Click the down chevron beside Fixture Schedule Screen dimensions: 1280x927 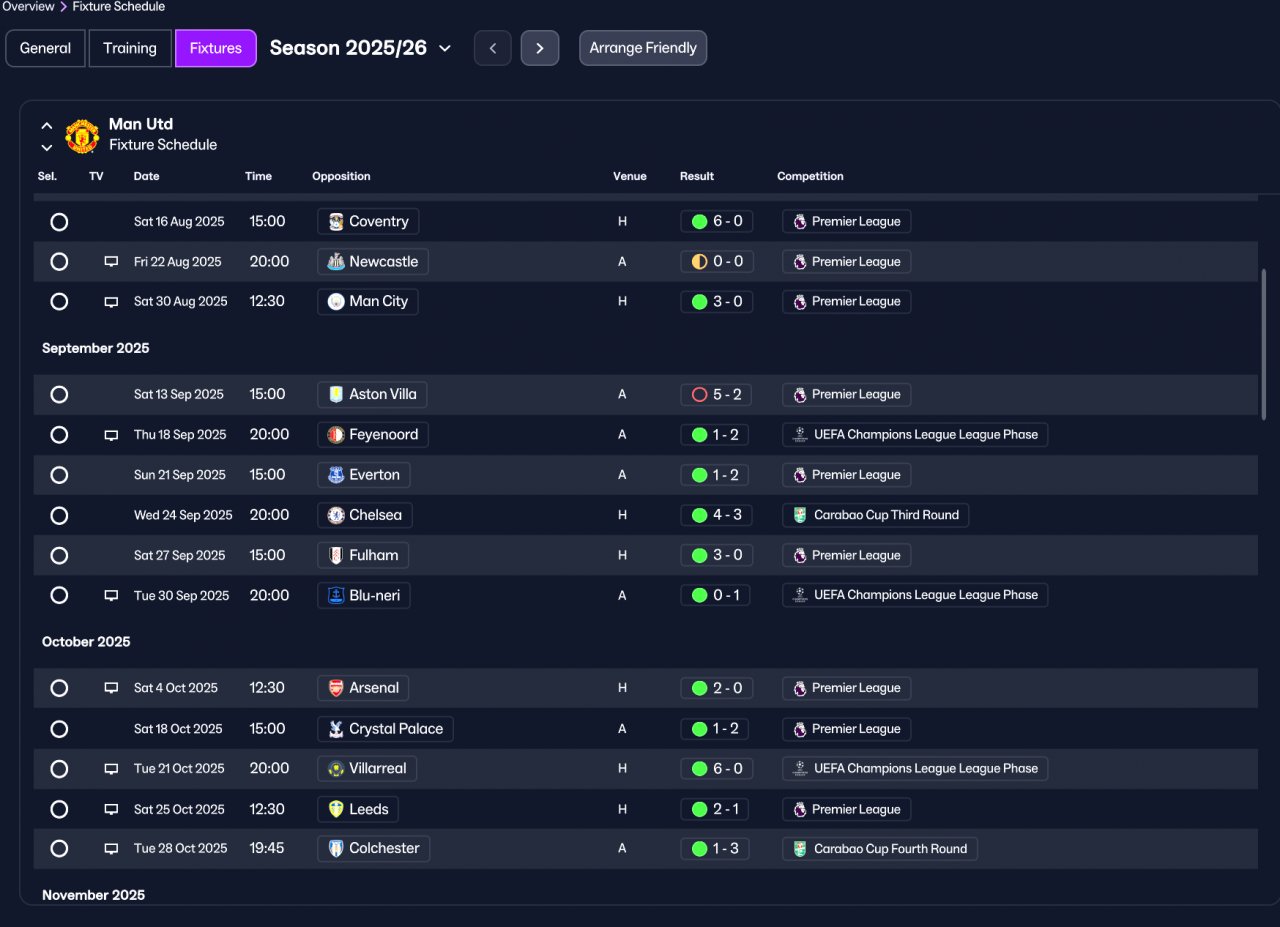pos(46,147)
